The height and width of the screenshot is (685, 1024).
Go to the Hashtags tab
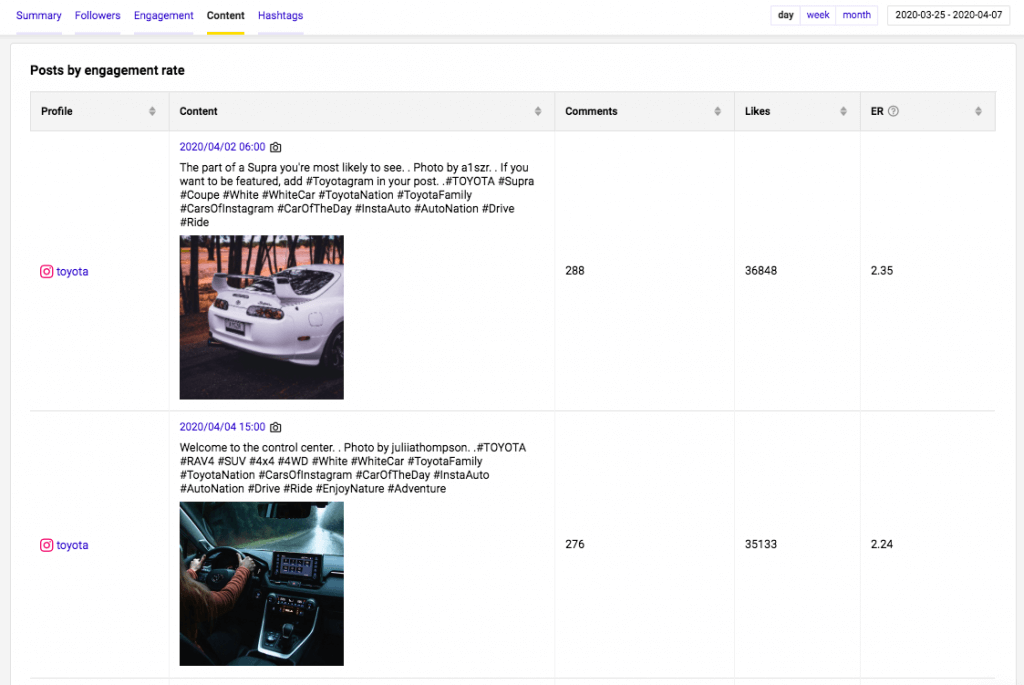280,15
